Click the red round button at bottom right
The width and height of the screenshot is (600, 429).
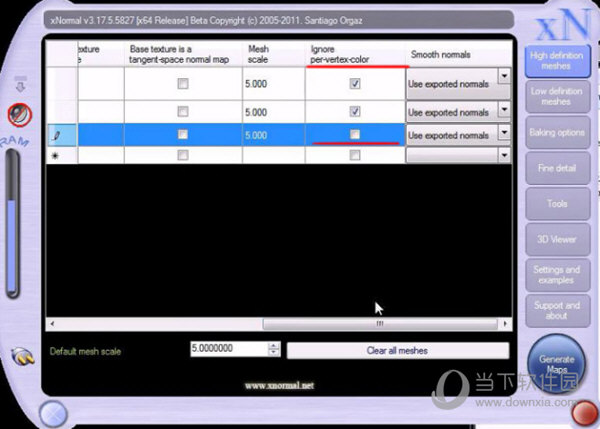point(585,413)
